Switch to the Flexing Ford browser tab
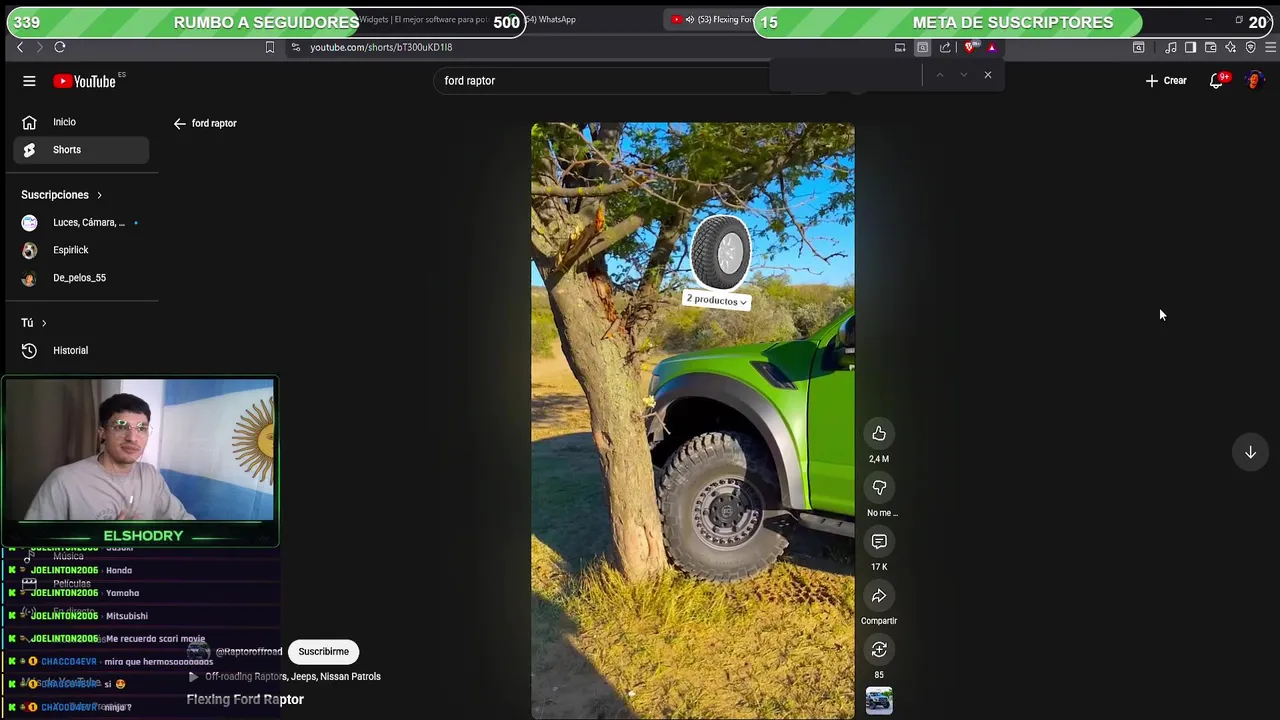 pos(710,19)
